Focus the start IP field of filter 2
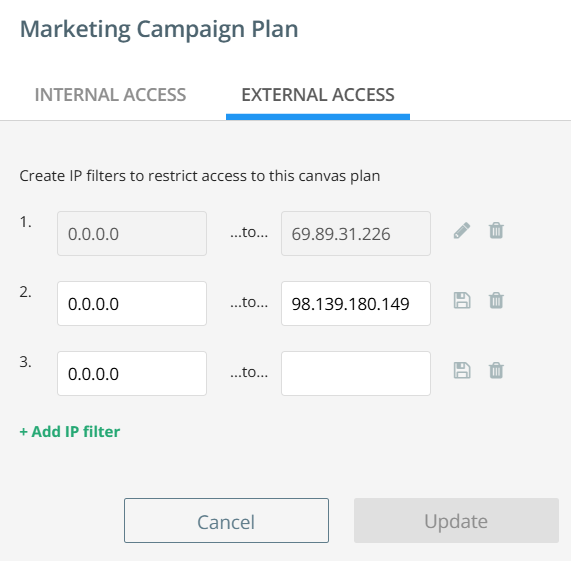 coord(132,304)
